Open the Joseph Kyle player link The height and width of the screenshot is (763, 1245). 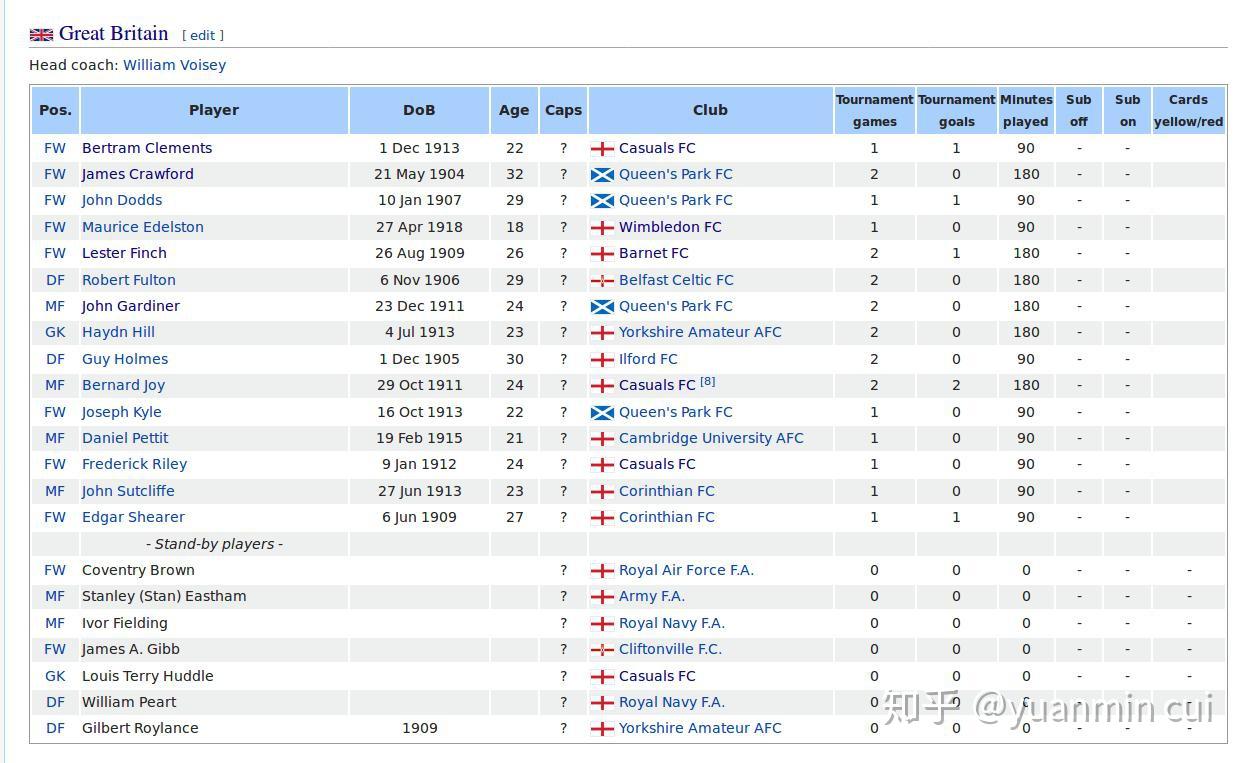point(122,412)
